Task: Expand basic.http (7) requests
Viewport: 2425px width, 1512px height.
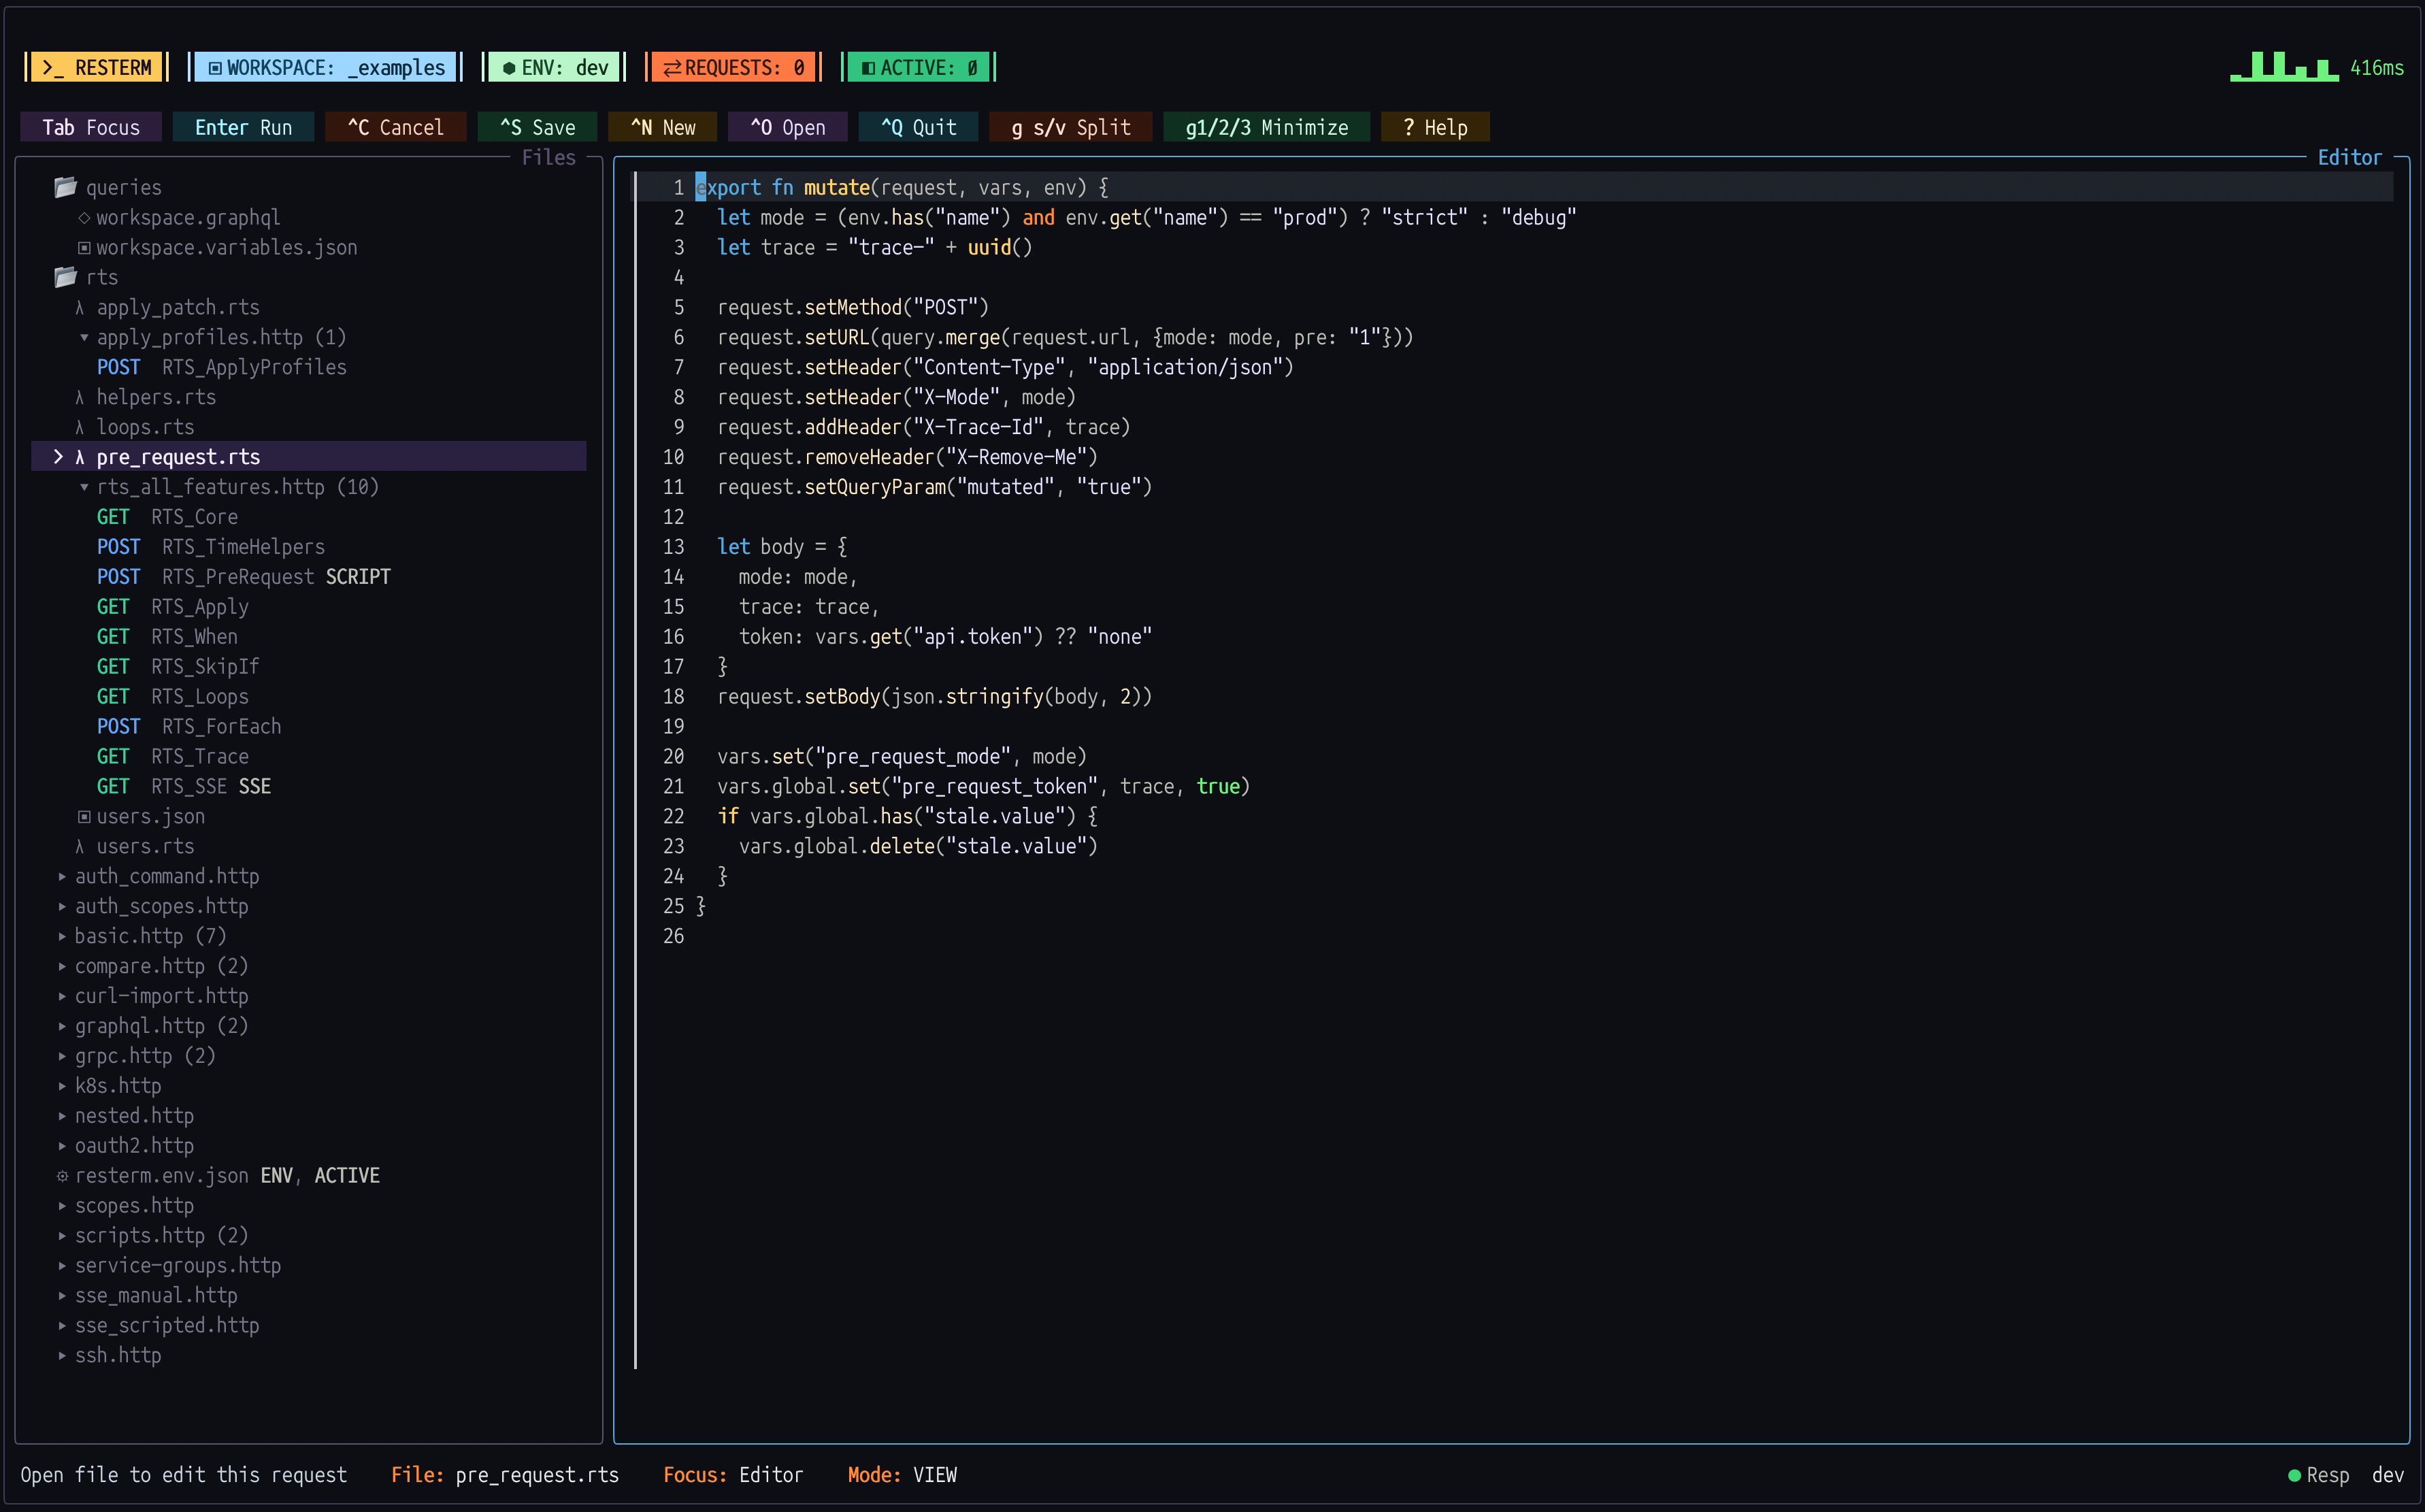Action: click(62, 936)
